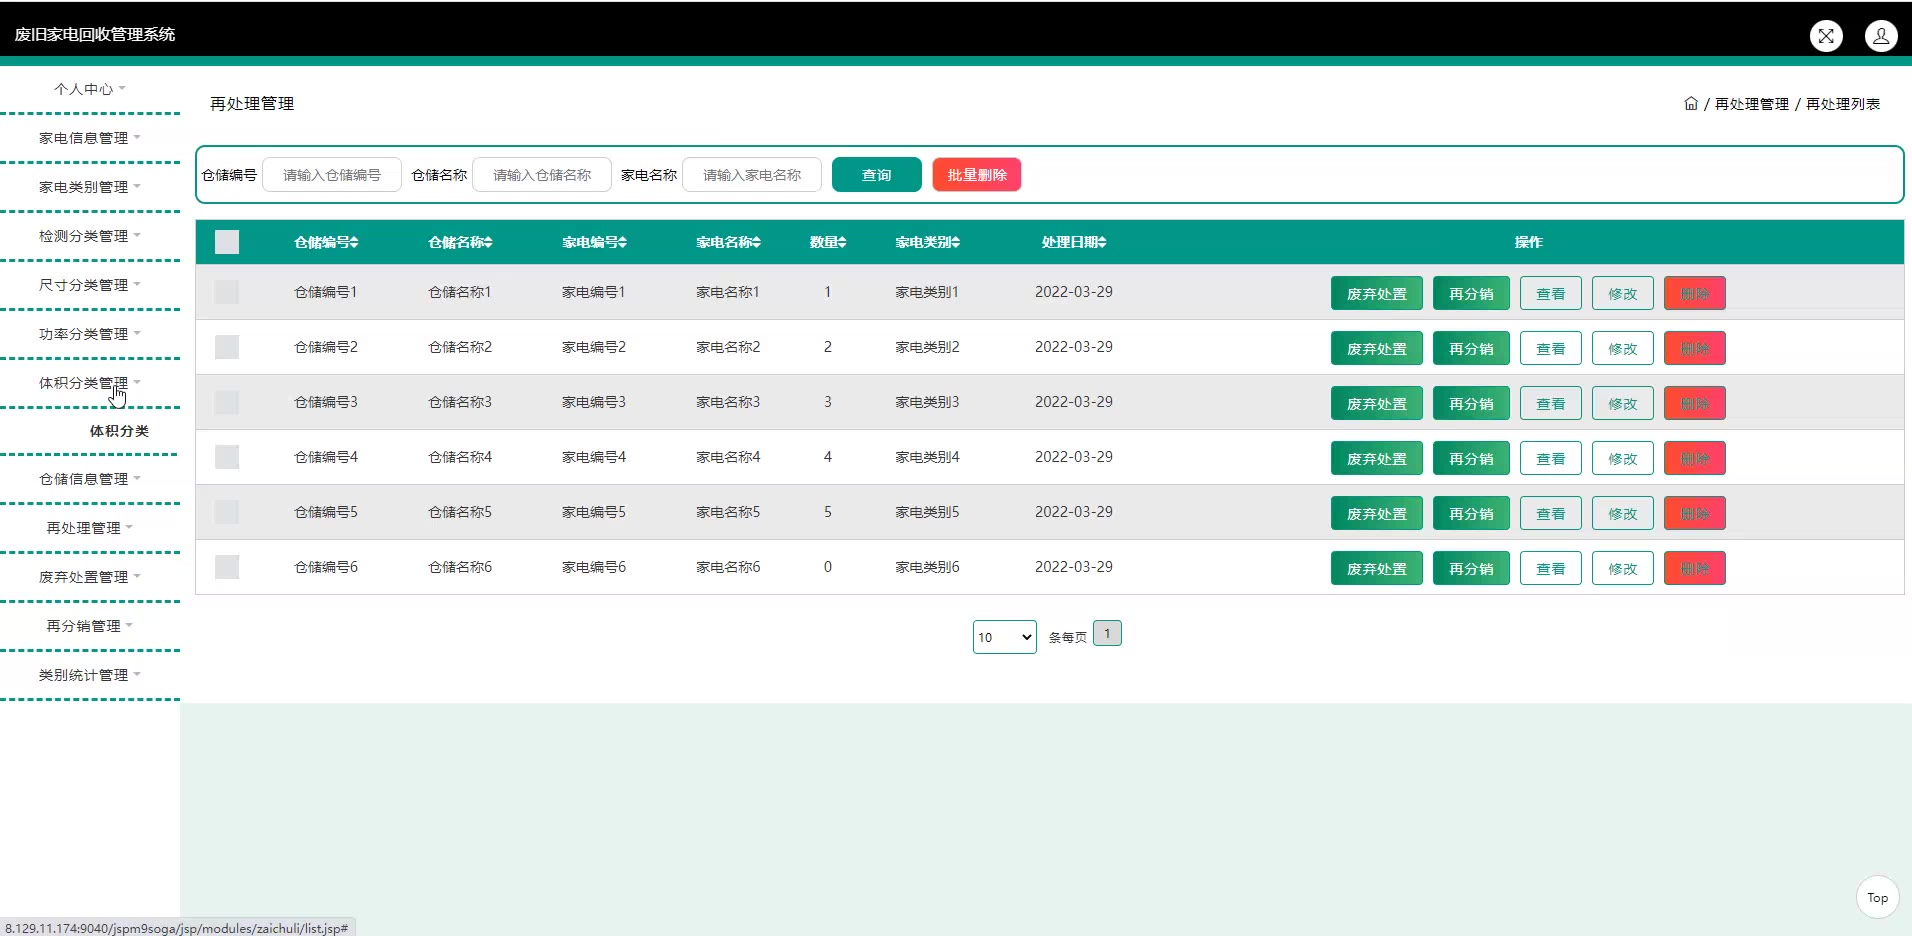Select 再分销管理 in the sidebar
1912x936 pixels.
click(x=89, y=626)
